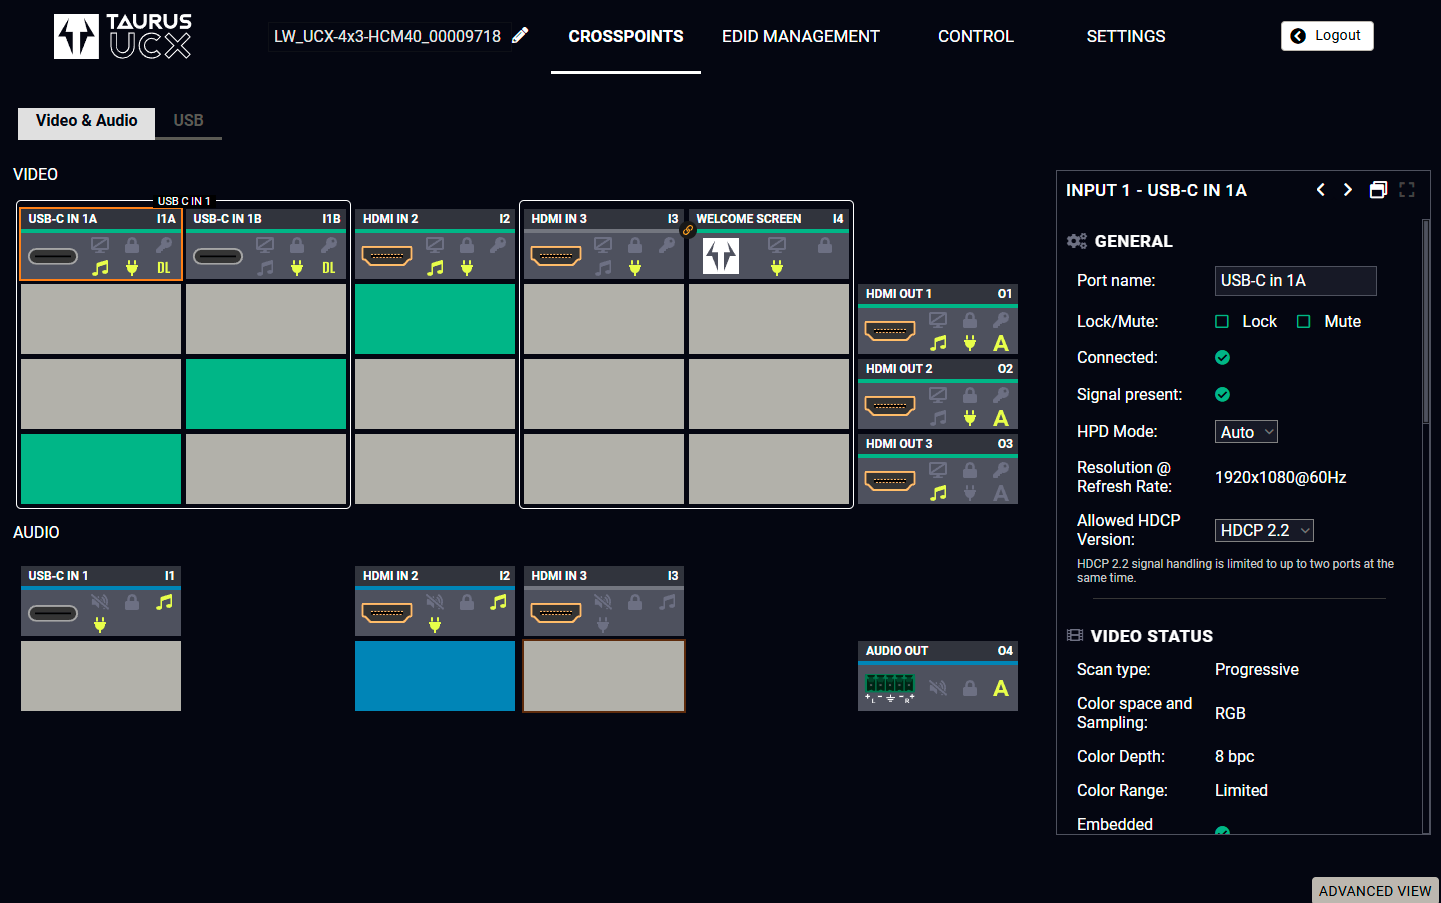The image size is (1441, 903).
Task: Click the lock icon on HDMI IN 2
Action: pyautogui.click(x=467, y=245)
